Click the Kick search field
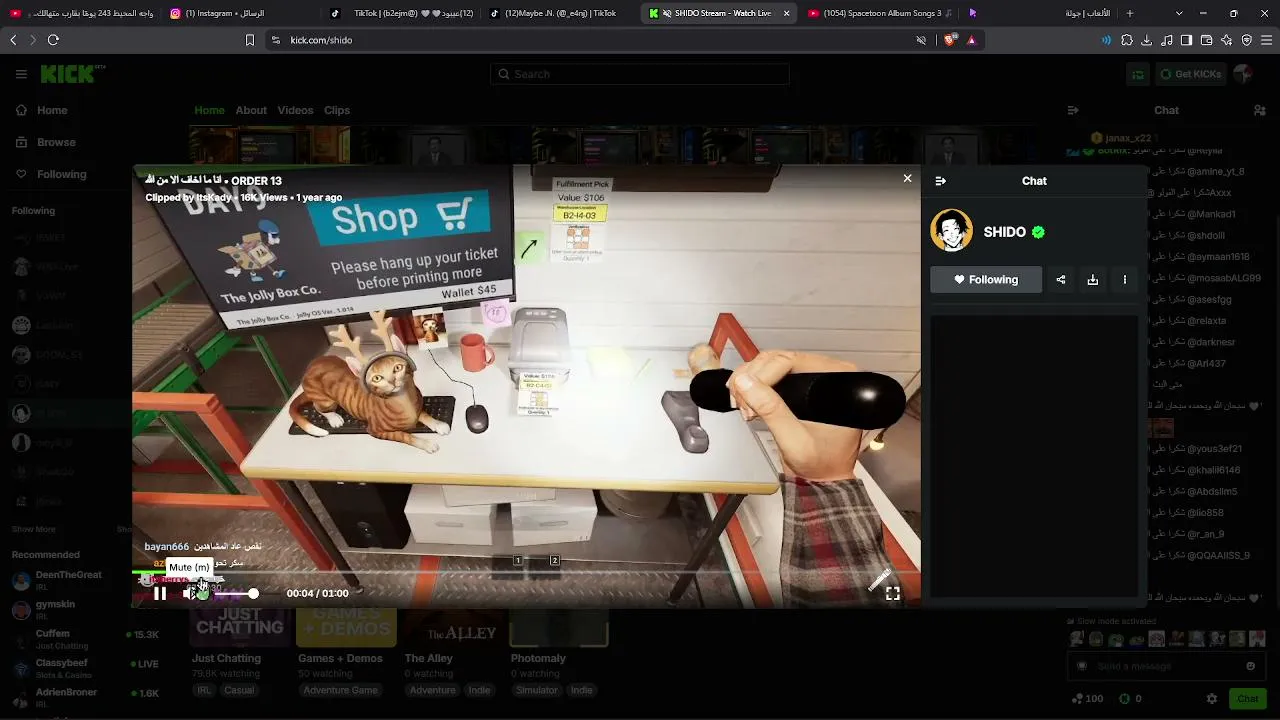The height and width of the screenshot is (720, 1280). coord(640,74)
